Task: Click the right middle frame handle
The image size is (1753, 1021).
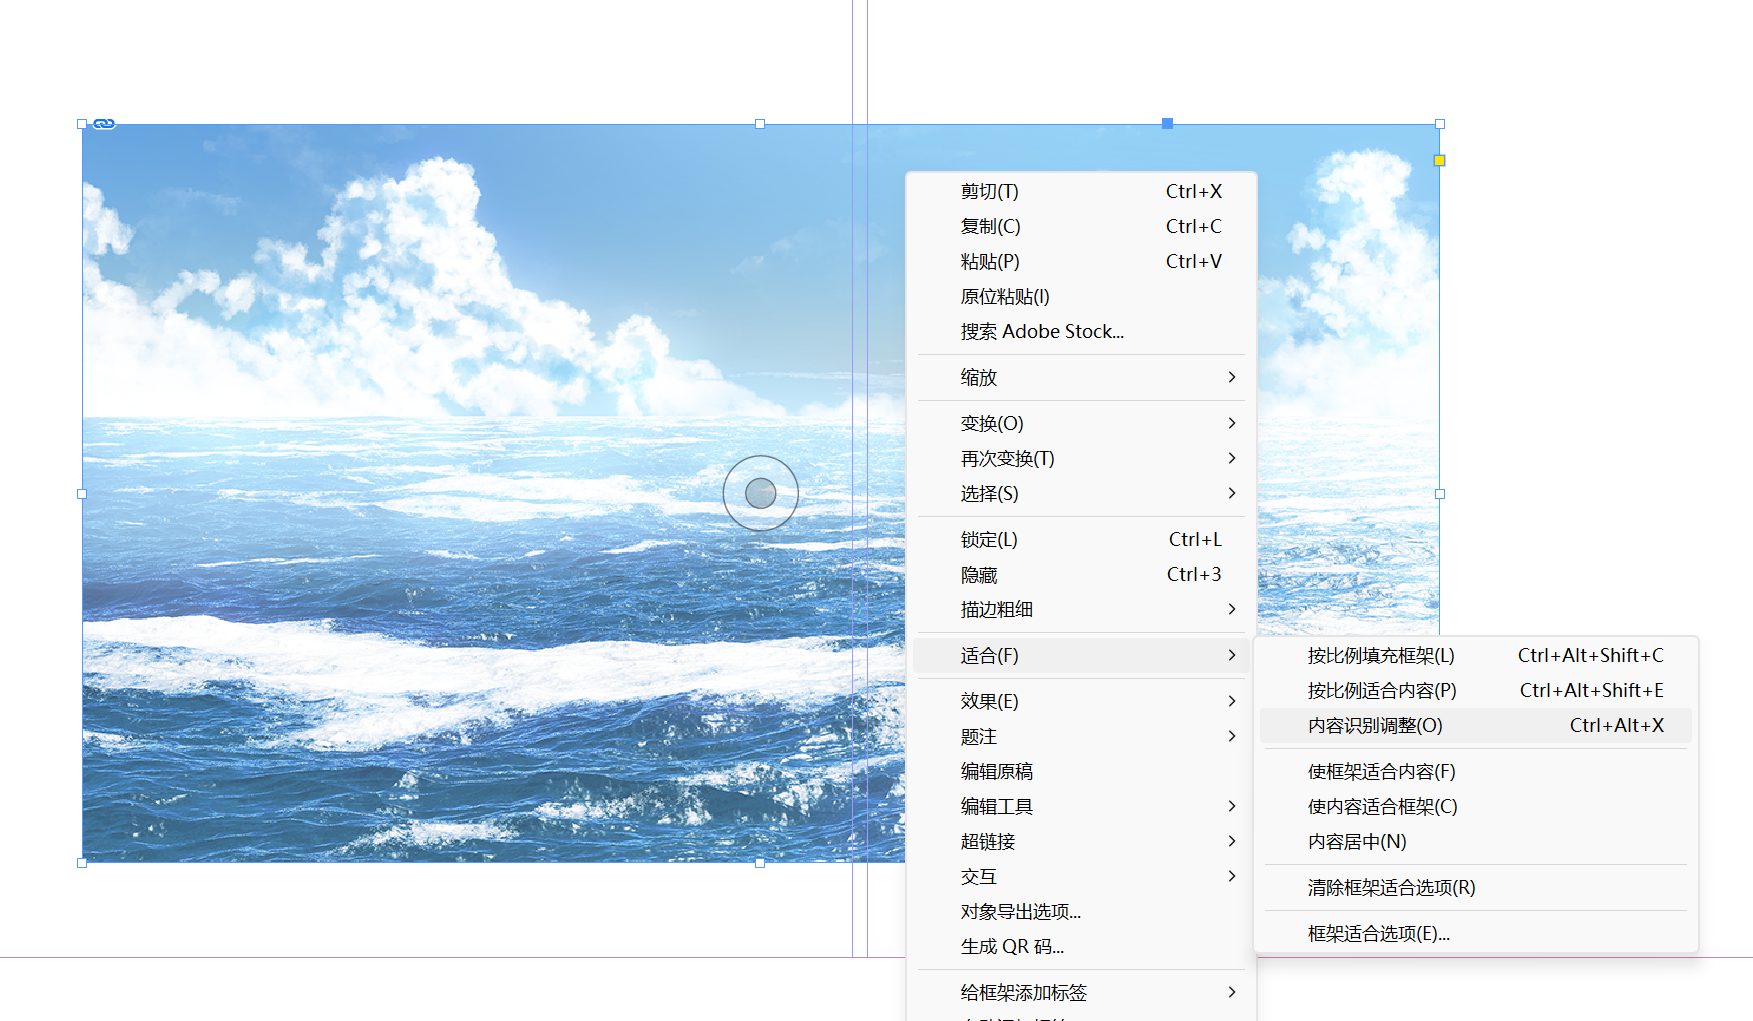Action: coord(1440,494)
